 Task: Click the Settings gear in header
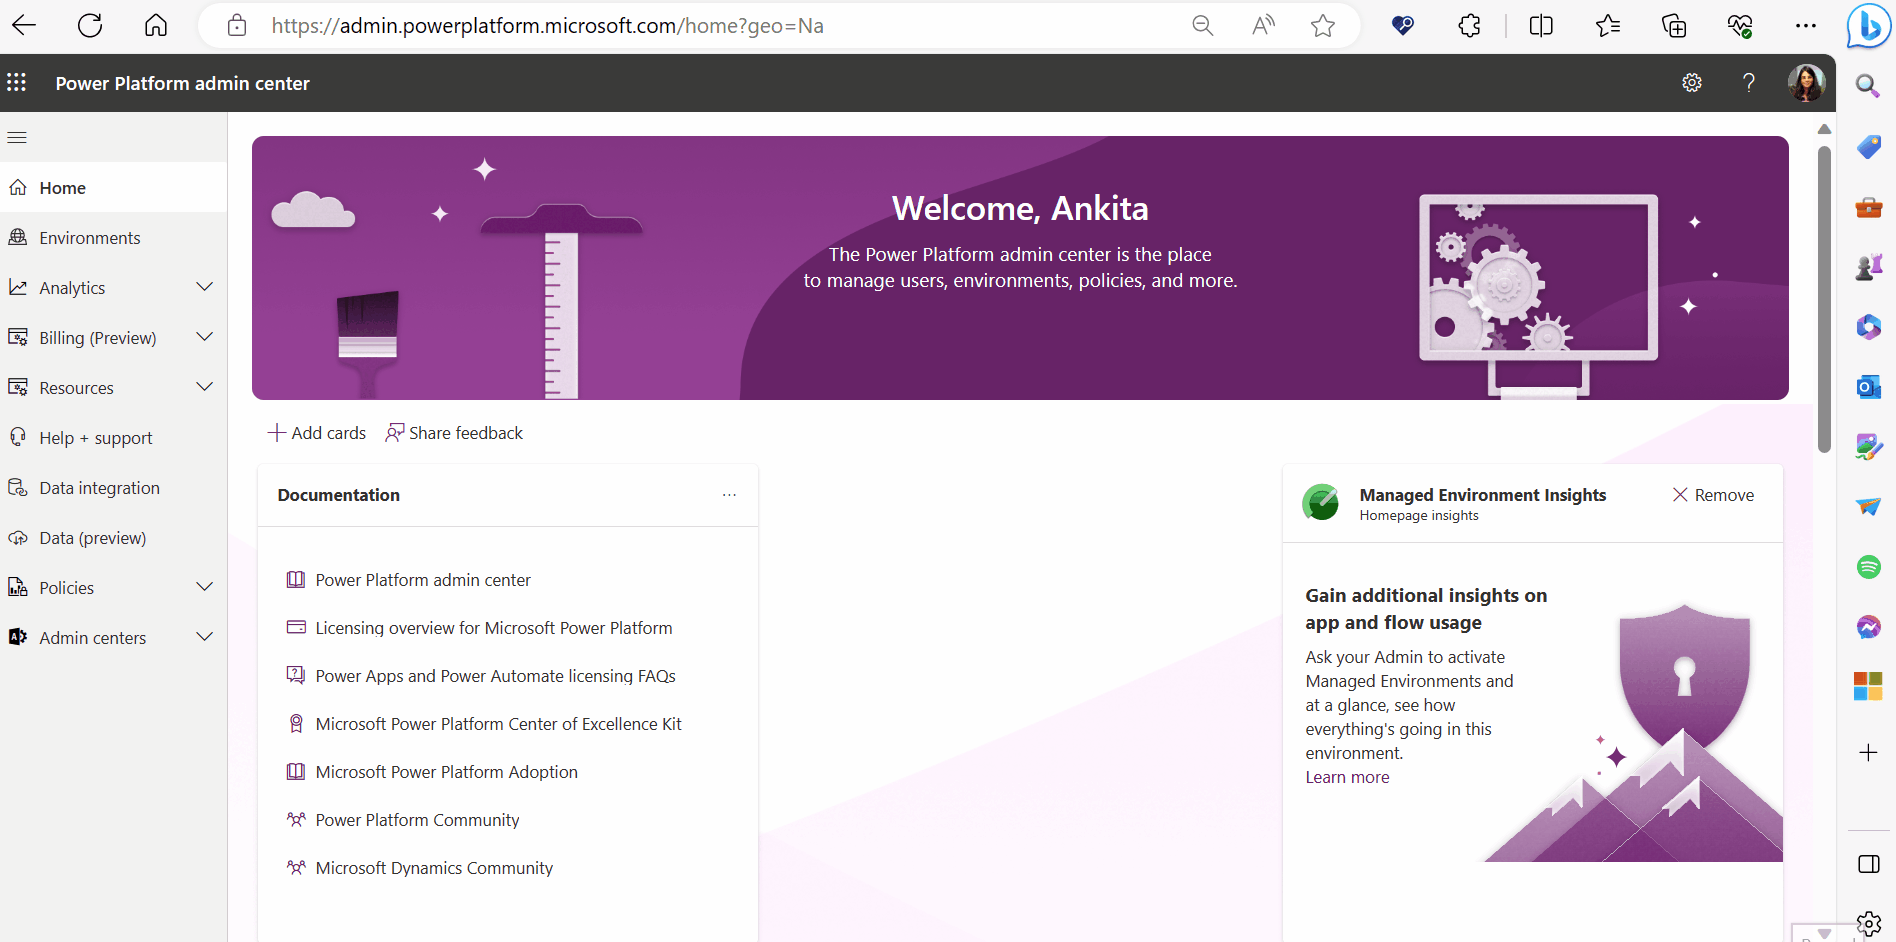point(1691,83)
